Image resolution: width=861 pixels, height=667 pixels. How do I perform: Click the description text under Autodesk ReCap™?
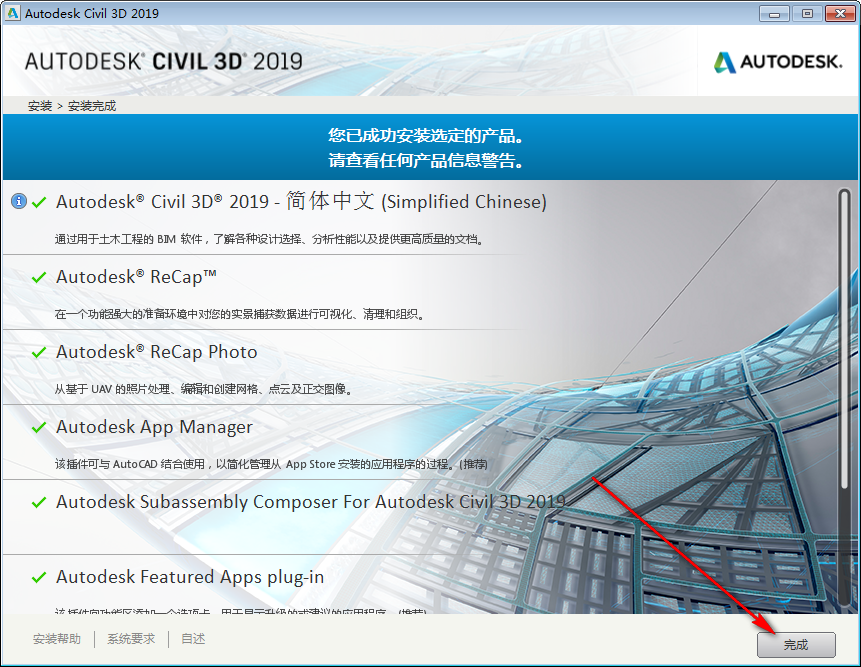click(239, 314)
